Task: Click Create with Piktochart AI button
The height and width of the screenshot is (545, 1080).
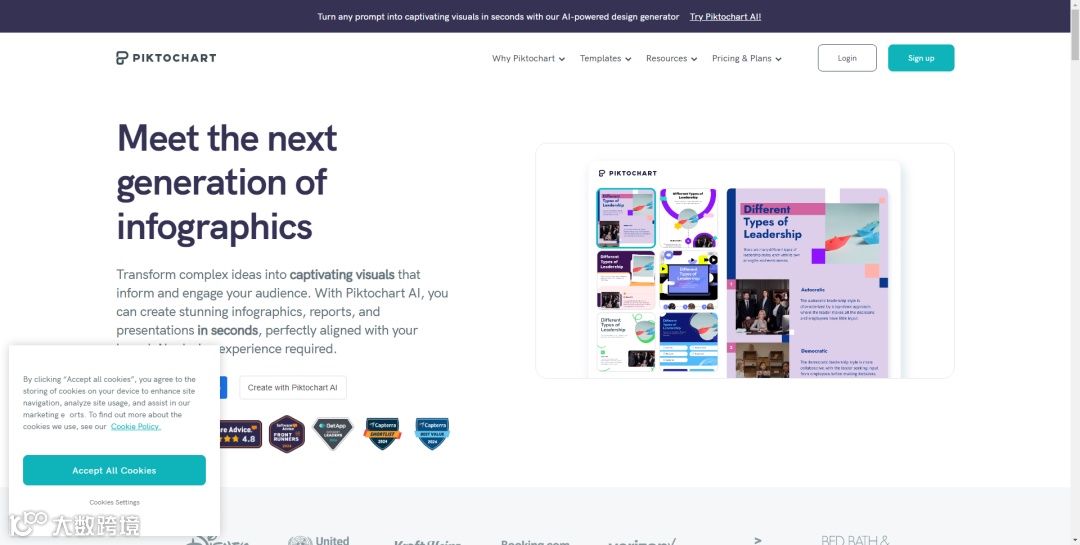Action: (293, 387)
